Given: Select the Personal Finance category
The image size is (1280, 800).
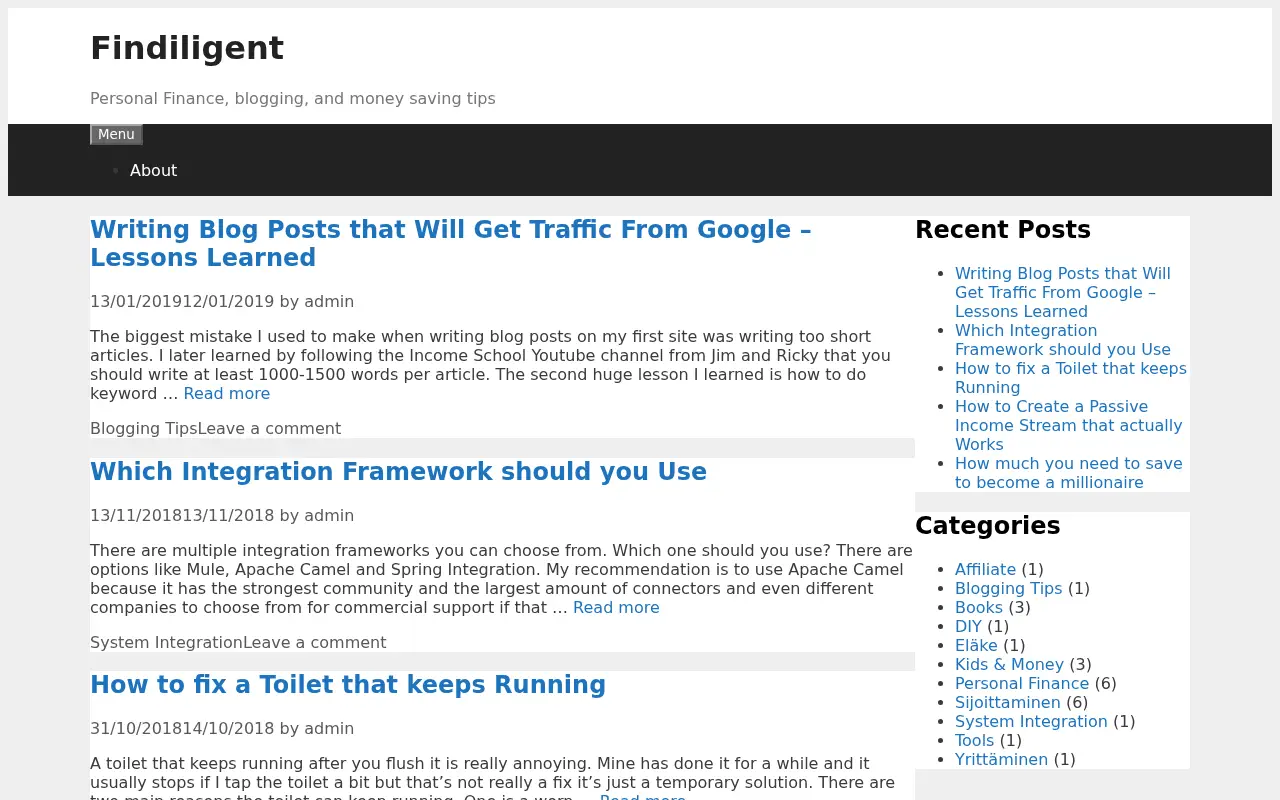Looking at the screenshot, I should click(1022, 683).
